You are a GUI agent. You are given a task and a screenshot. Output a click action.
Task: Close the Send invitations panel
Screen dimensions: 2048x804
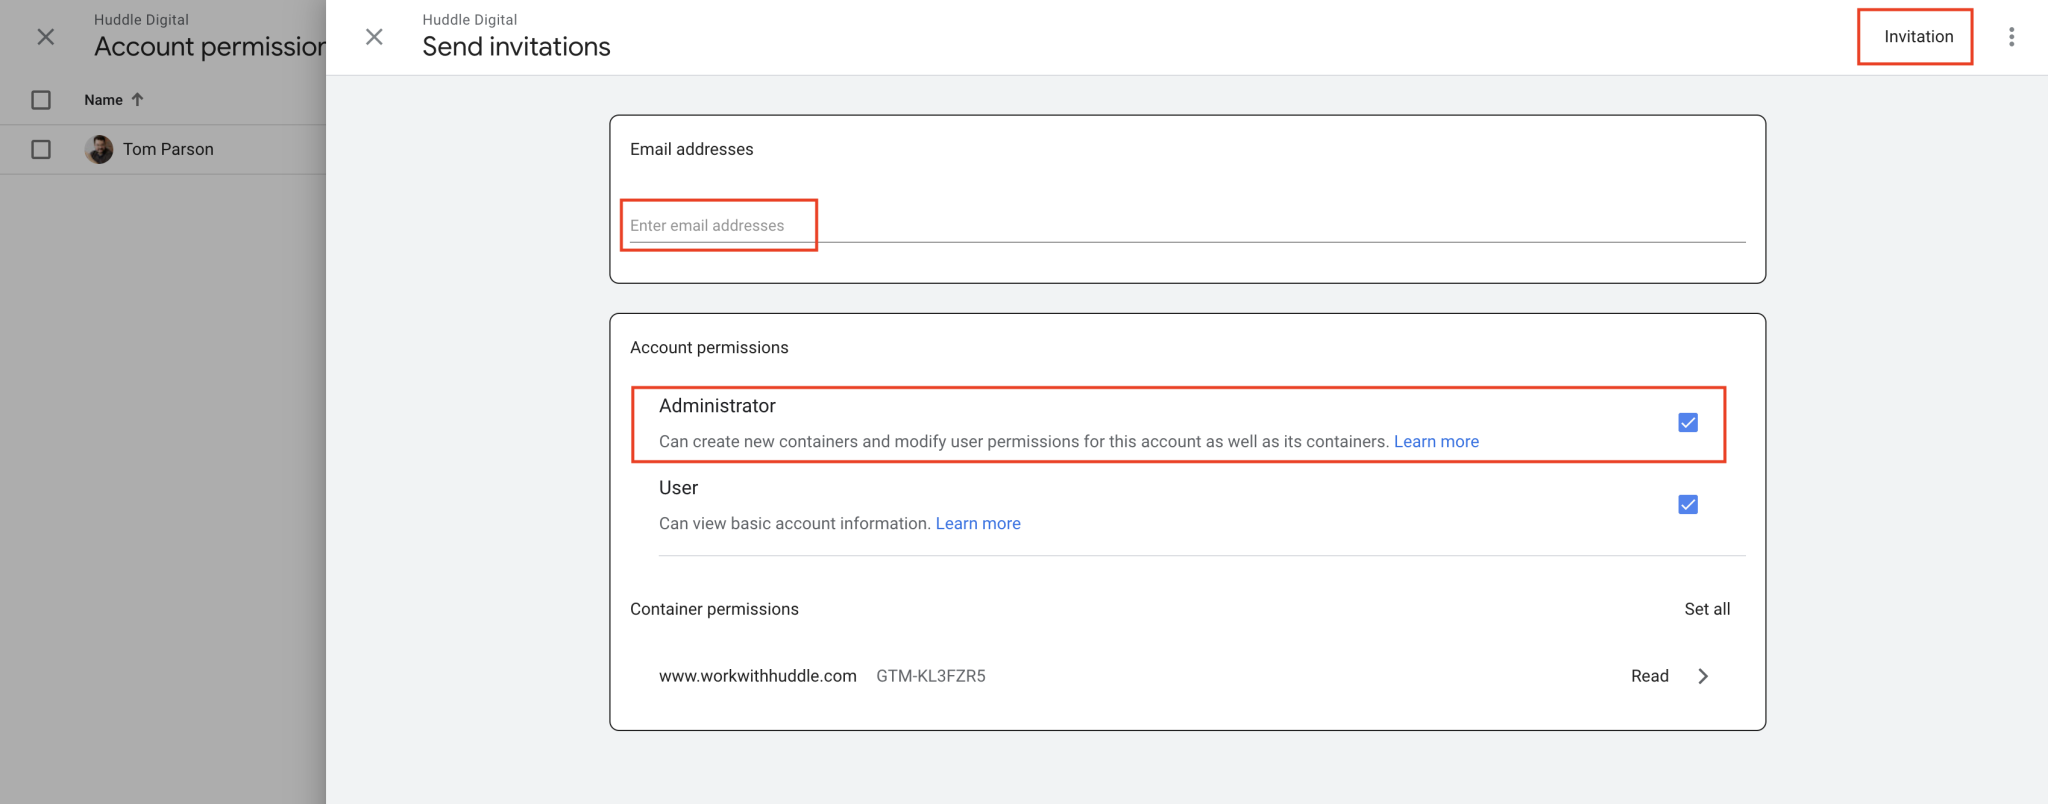pyautogui.click(x=374, y=37)
